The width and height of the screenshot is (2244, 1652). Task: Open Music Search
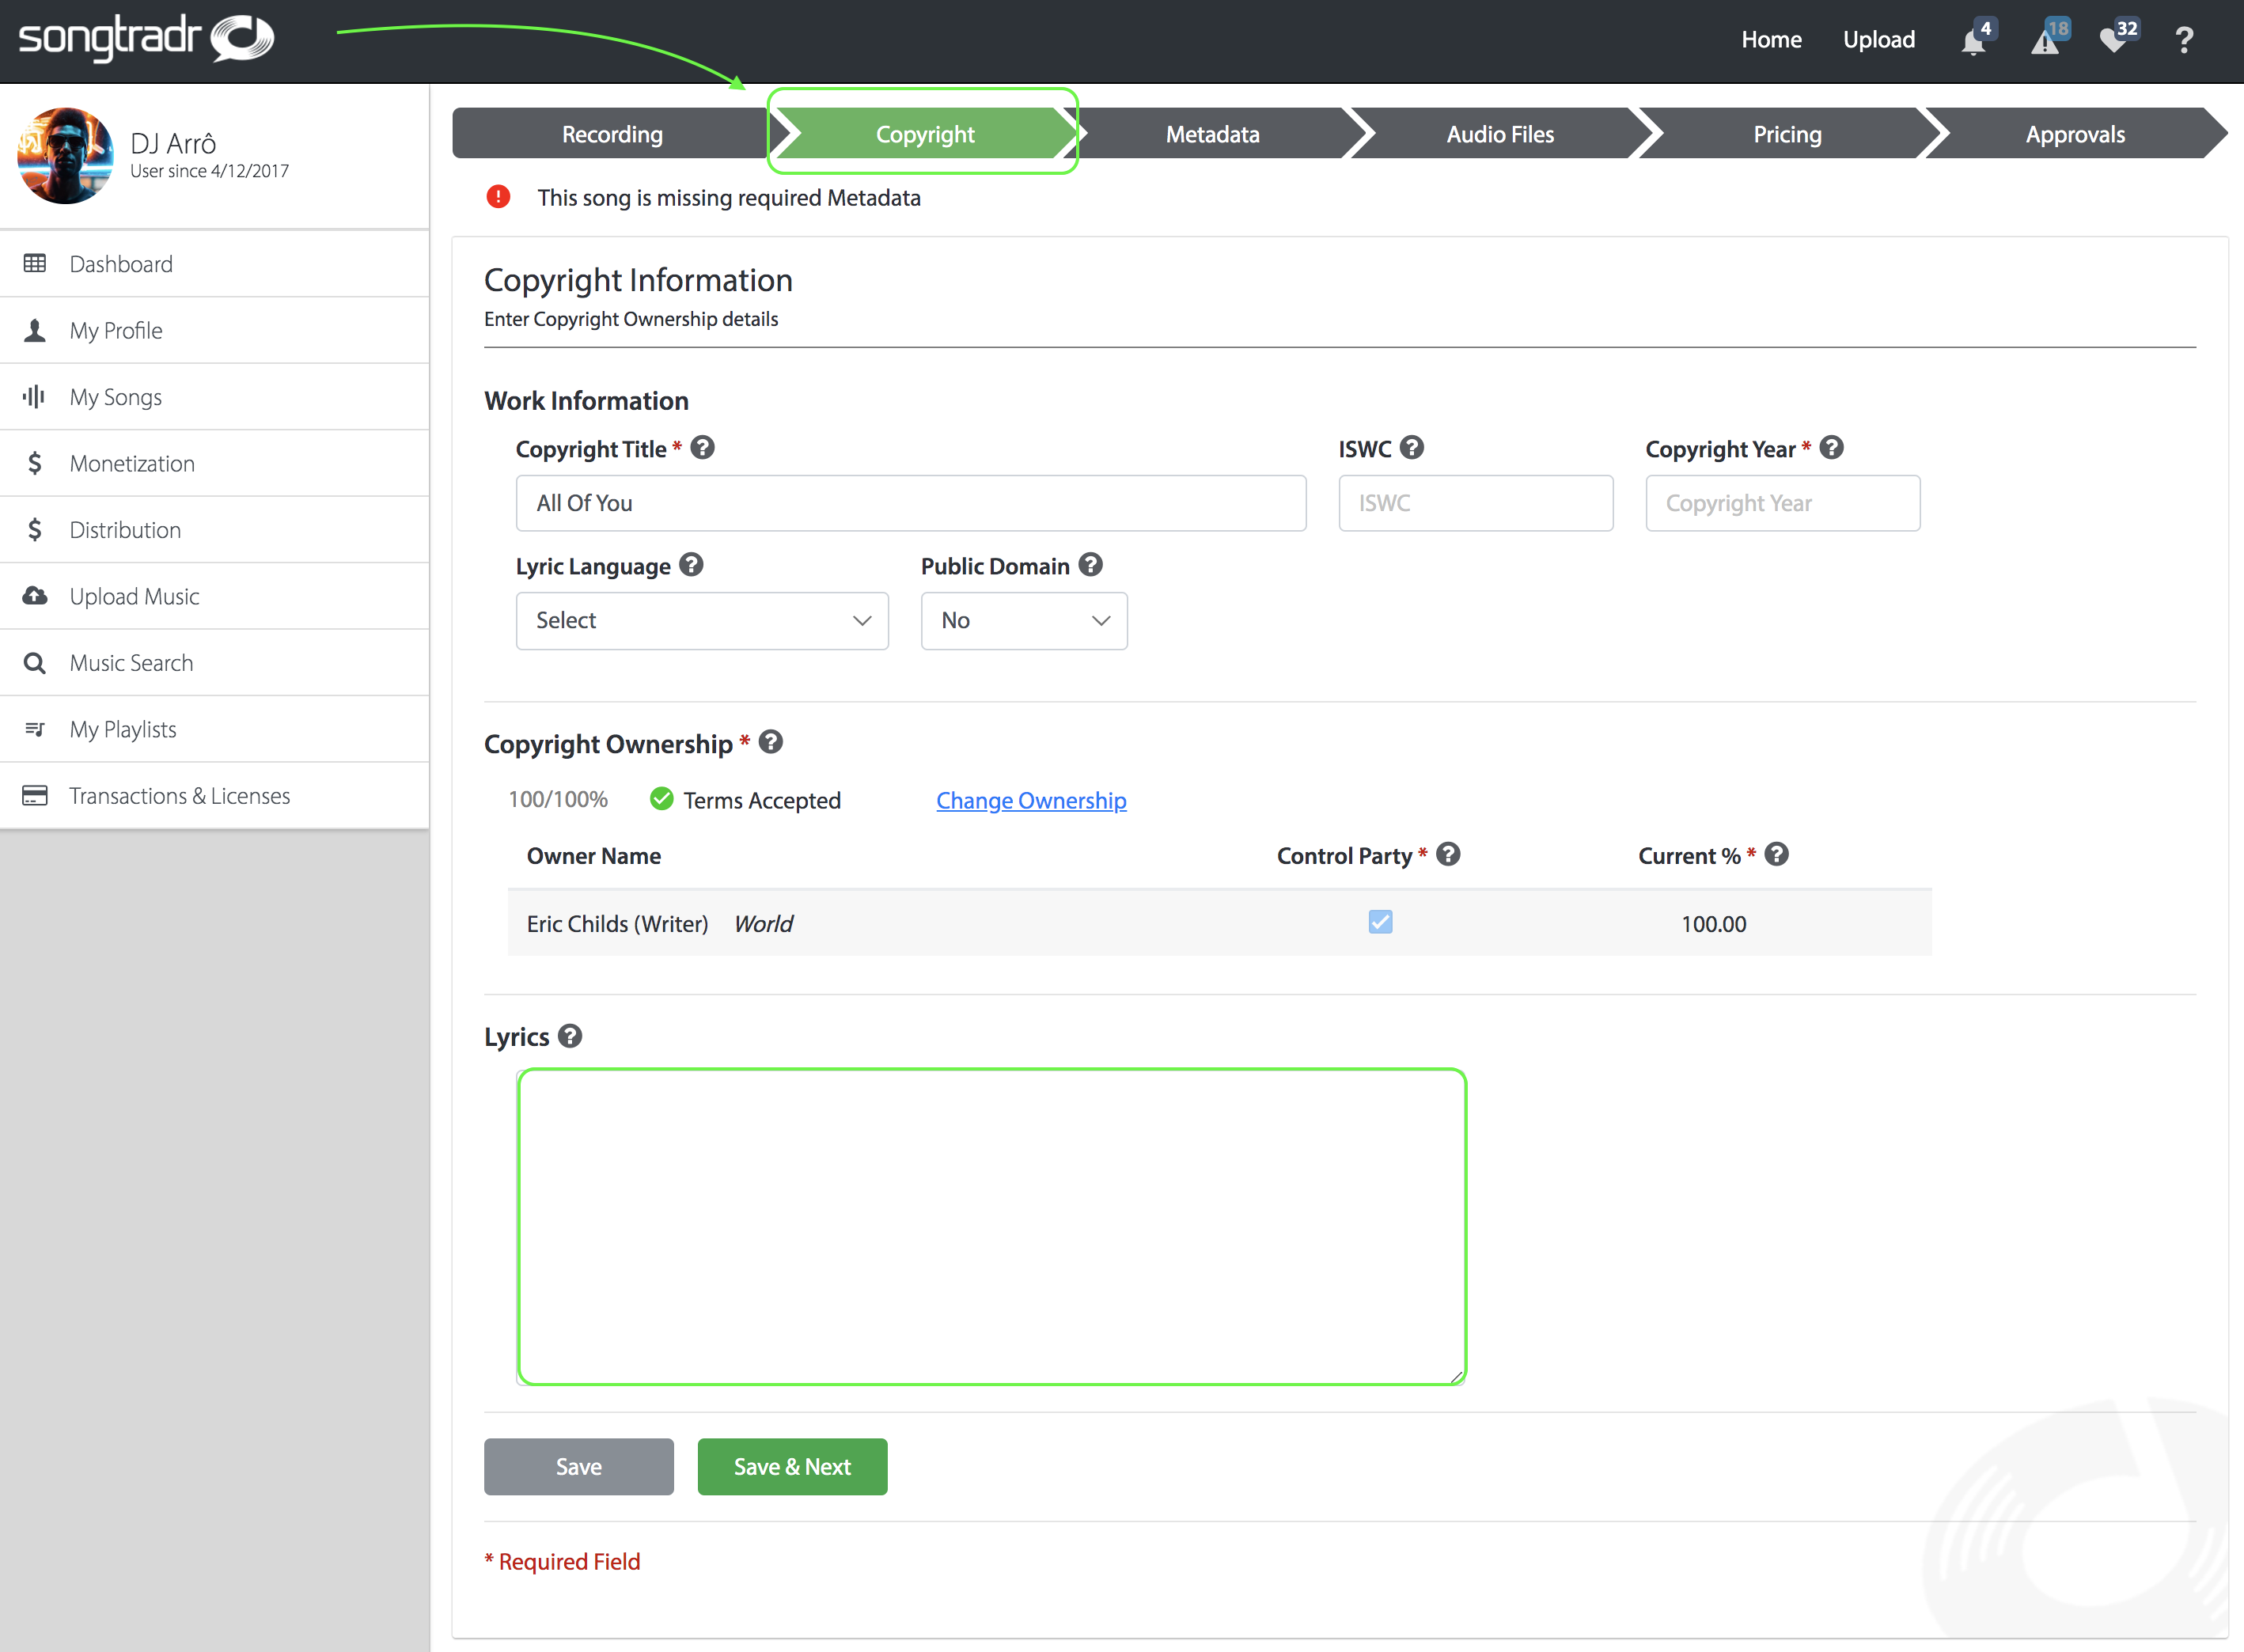pos(131,662)
